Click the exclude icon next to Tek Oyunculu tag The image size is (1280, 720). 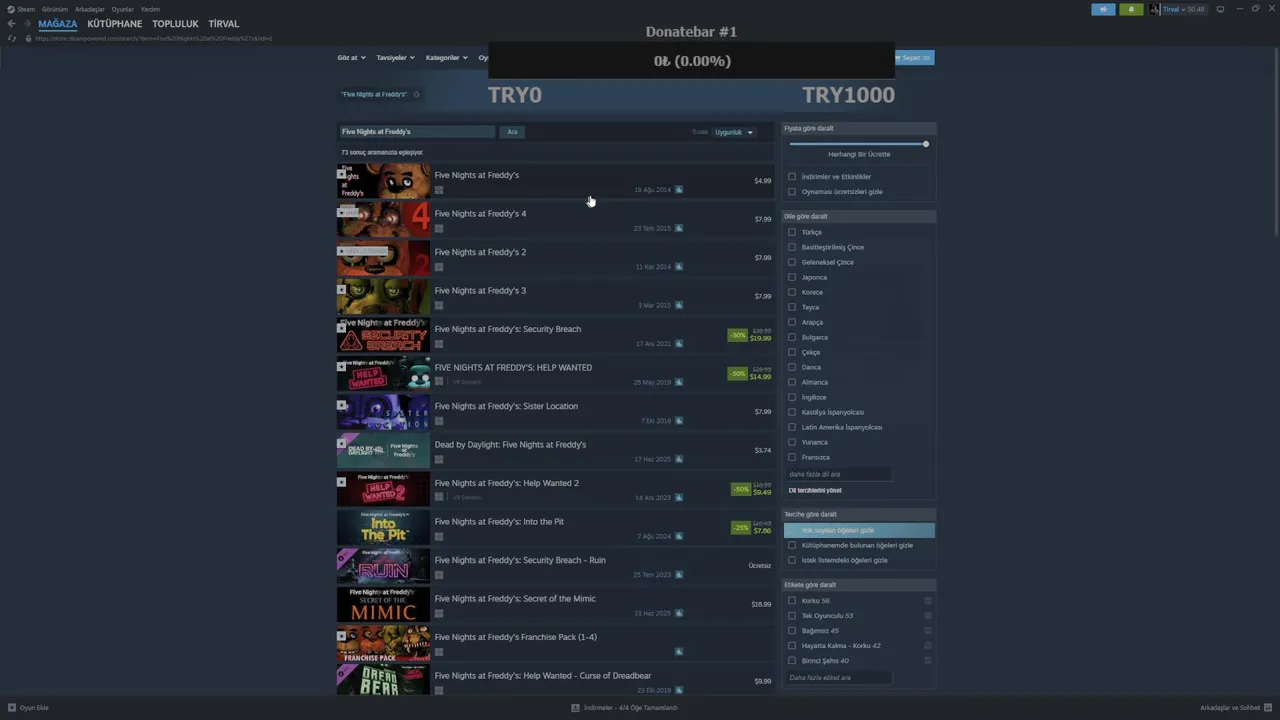[x=928, y=616]
